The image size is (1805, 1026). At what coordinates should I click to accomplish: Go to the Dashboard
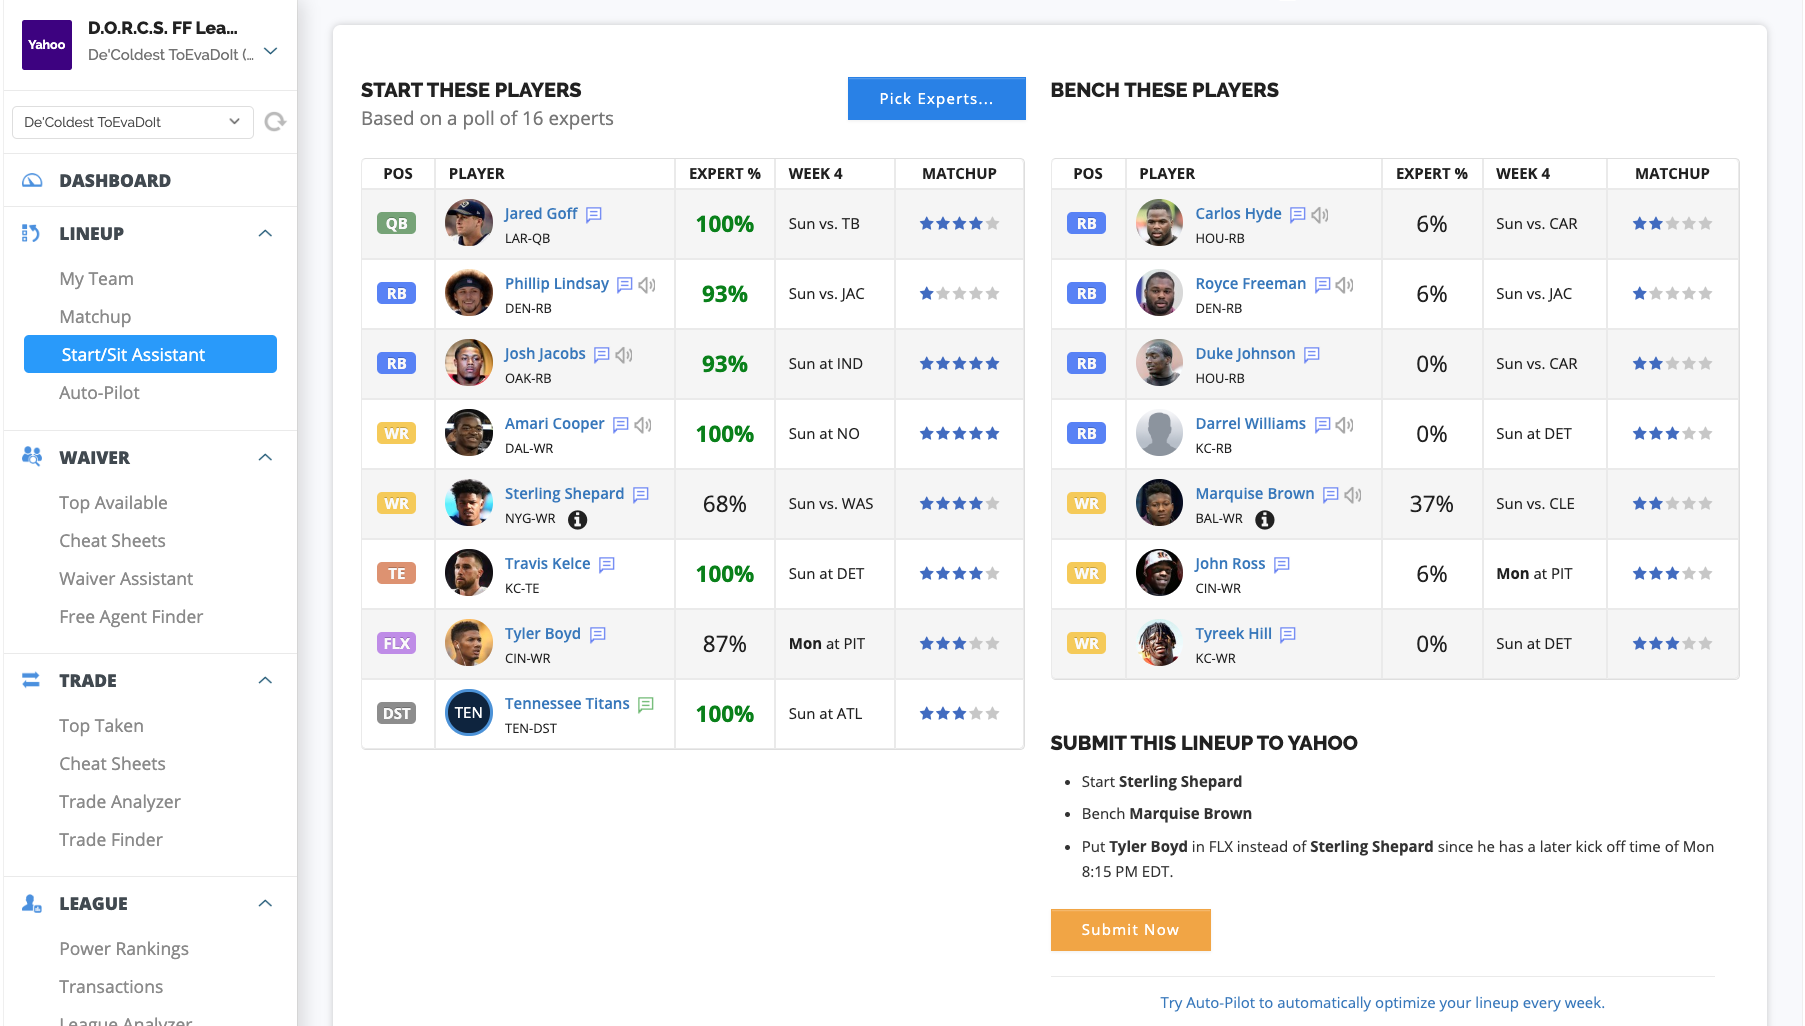(115, 181)
